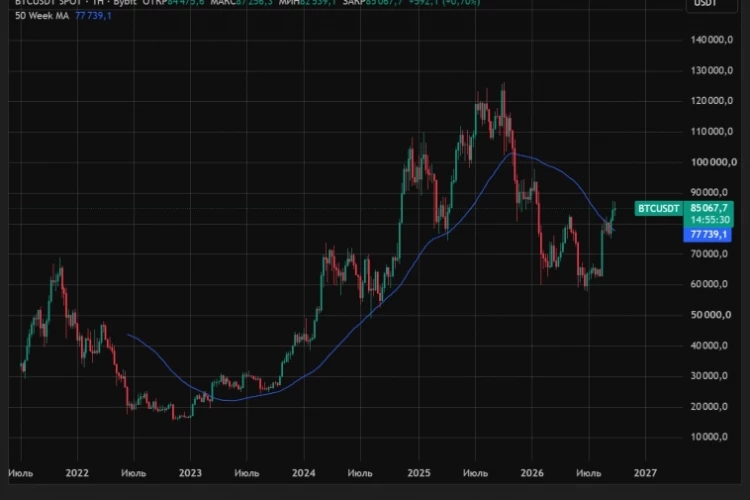The image size is (750, 500).
Task: Click the 14:55:30 bar countdown timer
Action: (708, 220)
